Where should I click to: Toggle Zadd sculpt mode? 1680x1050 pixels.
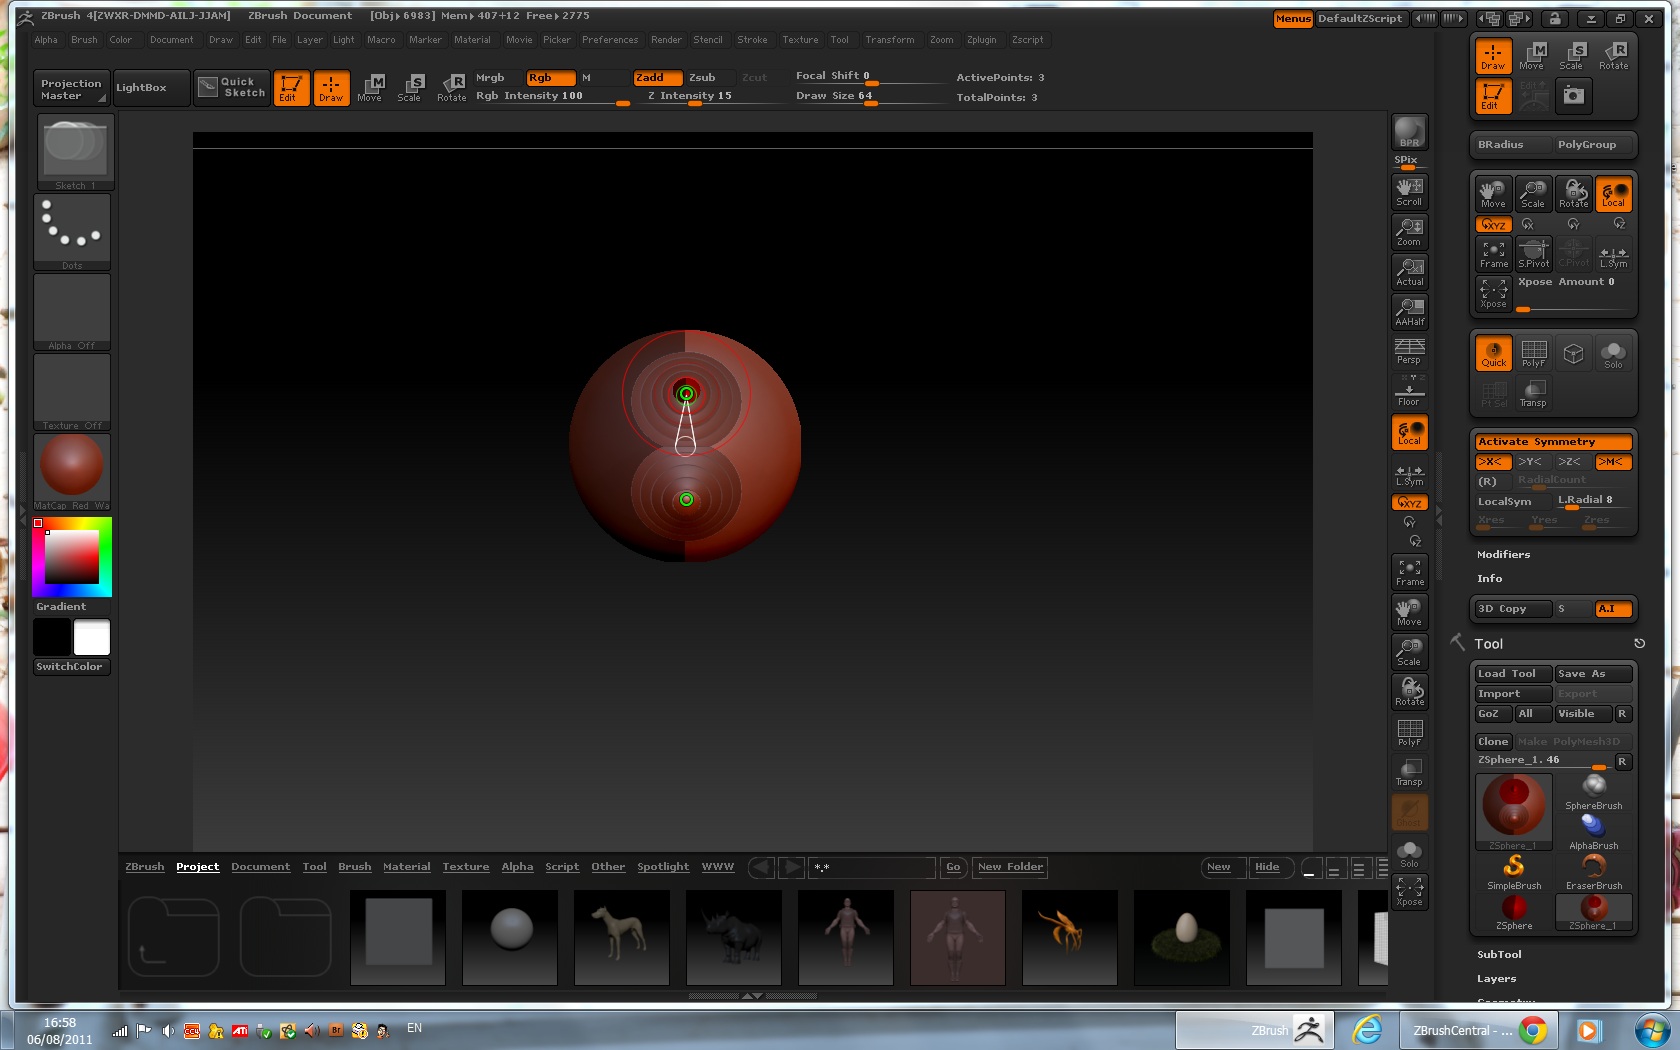pos(657,78)
